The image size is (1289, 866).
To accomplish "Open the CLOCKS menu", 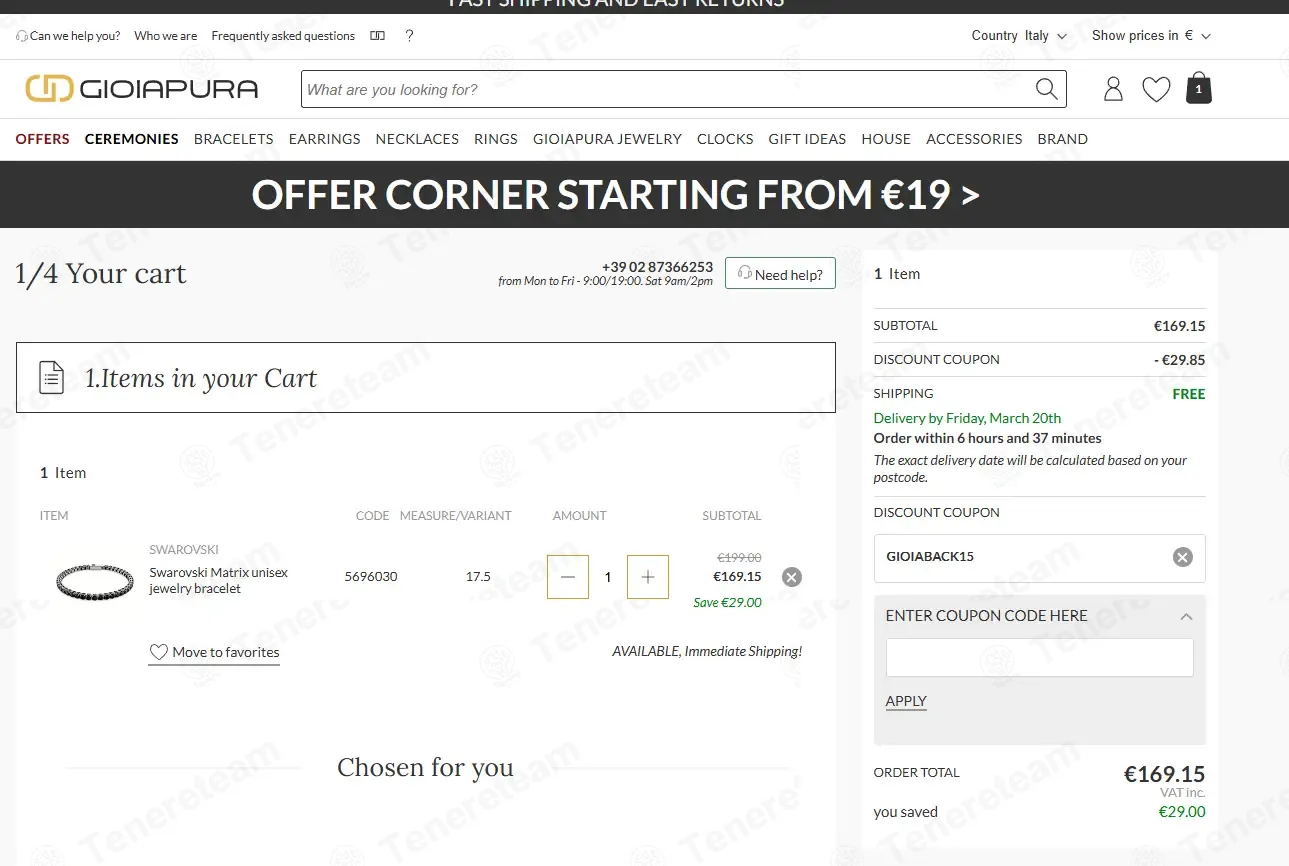I will click(x=725, y=139).
